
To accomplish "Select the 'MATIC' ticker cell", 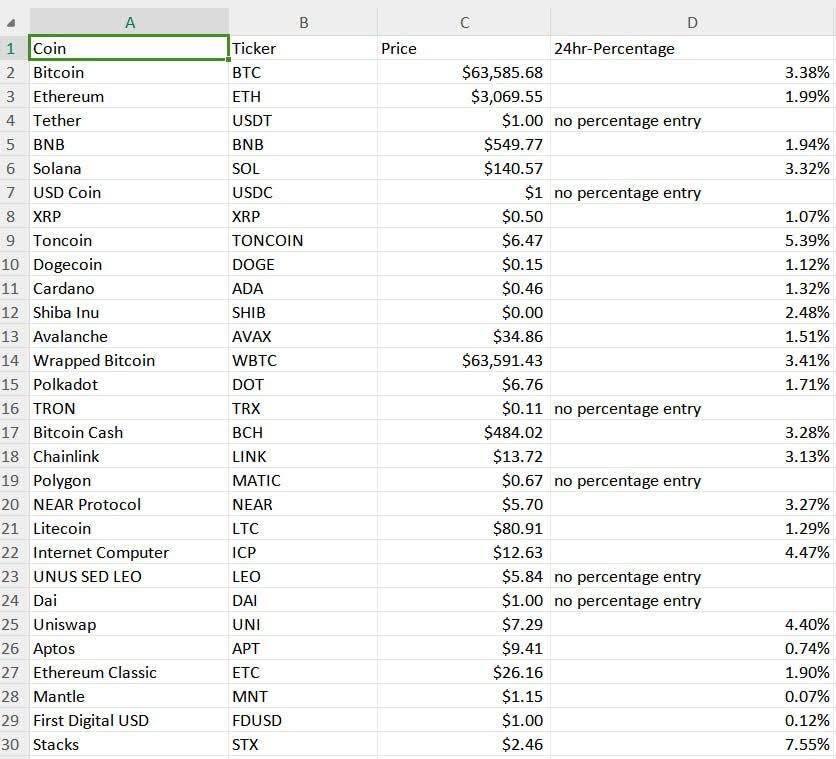I will (x=303, y=480).
